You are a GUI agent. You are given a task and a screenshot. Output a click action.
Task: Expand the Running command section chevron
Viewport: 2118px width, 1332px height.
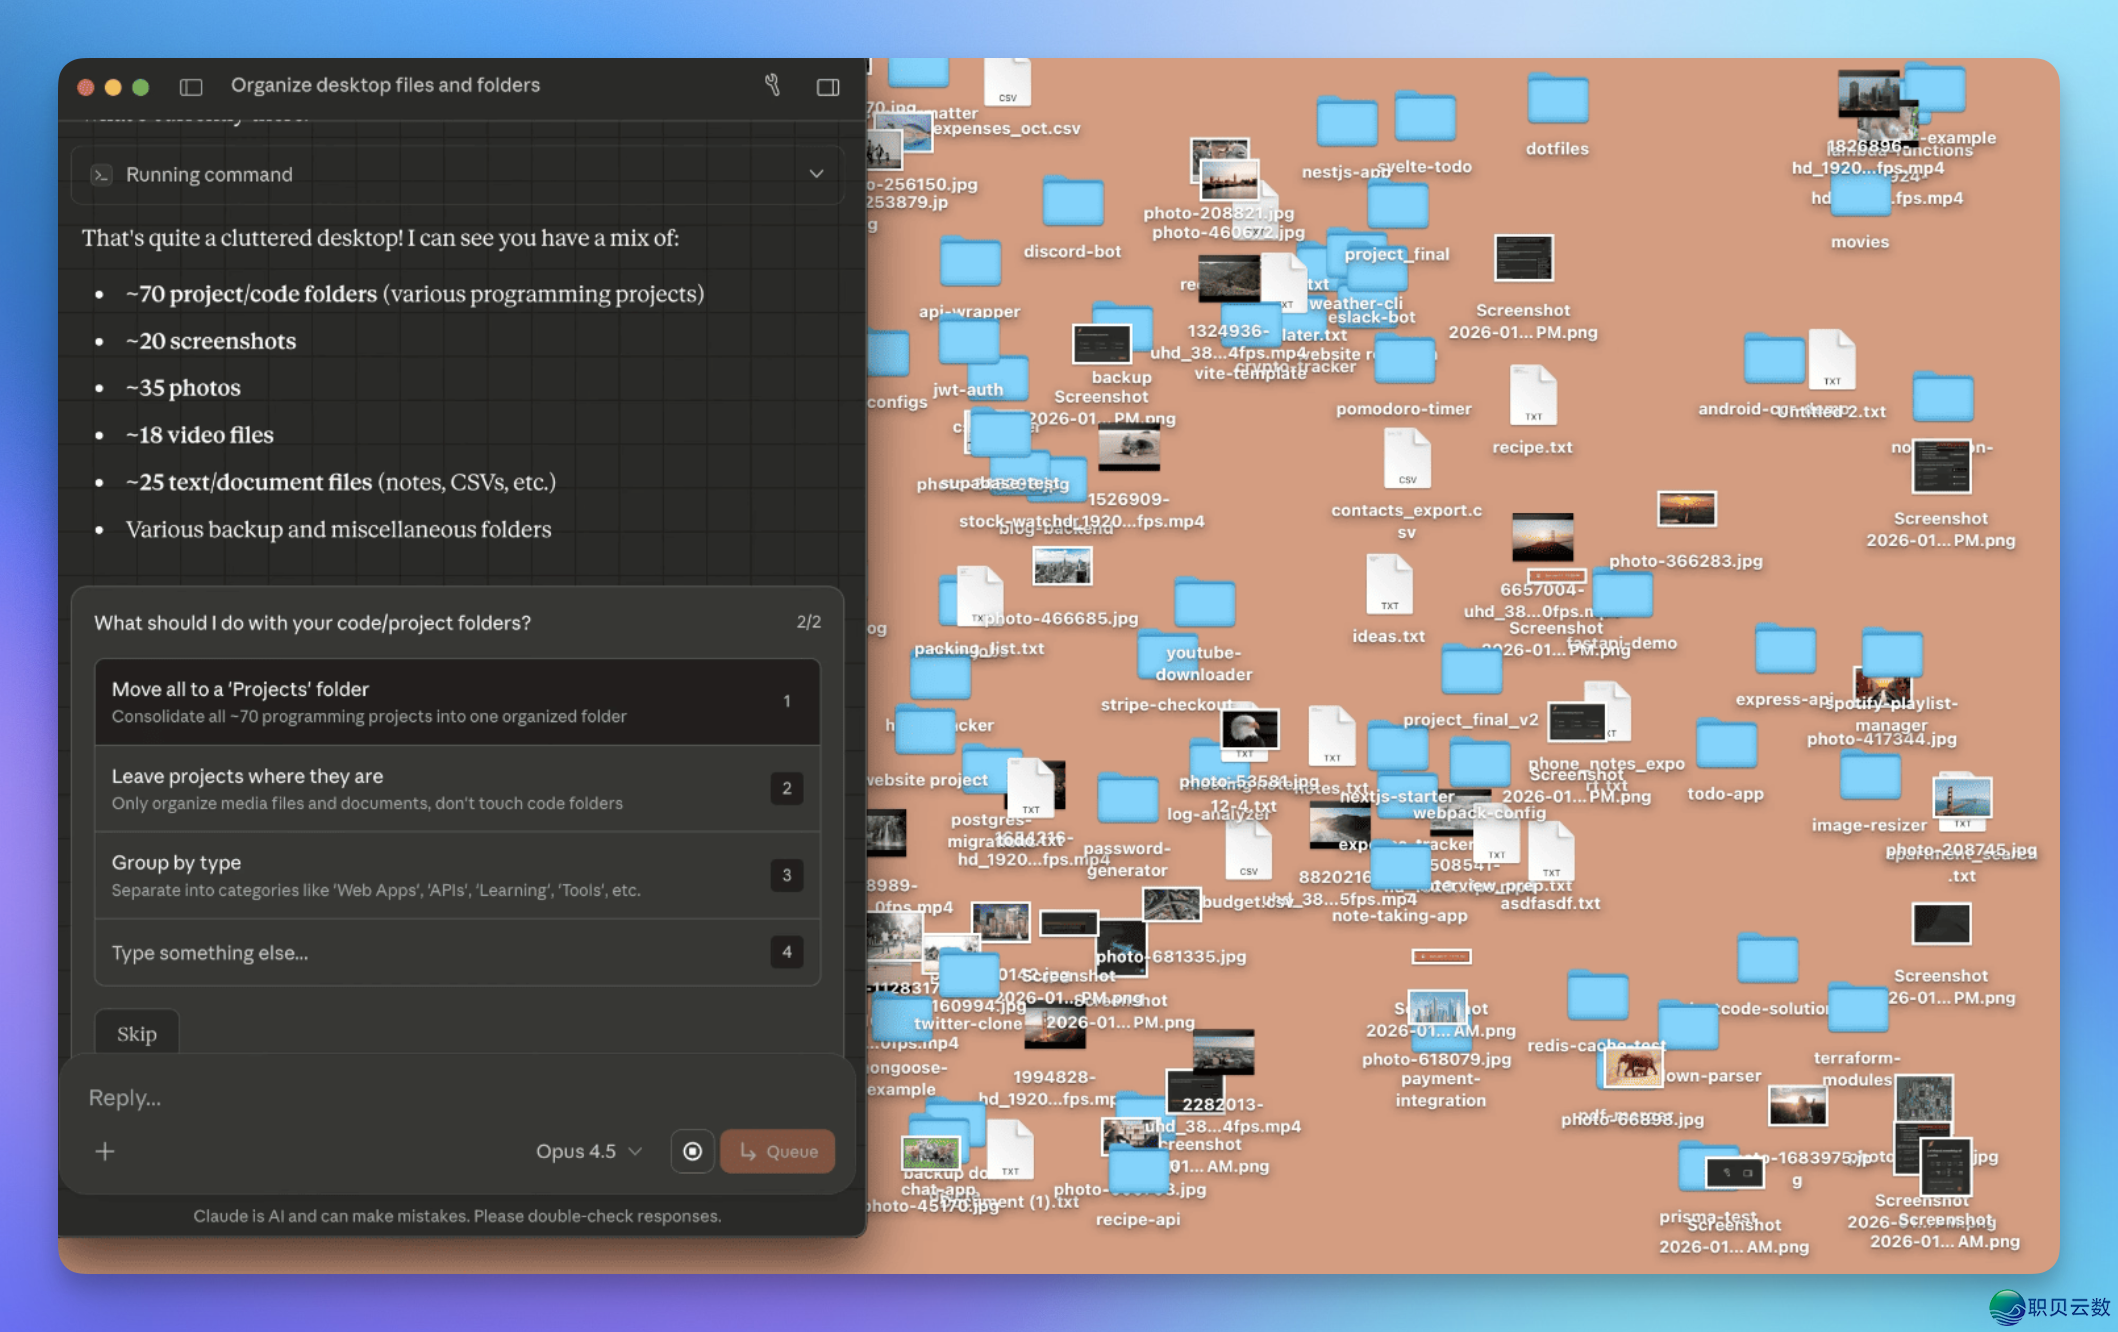[x=816, y=174]
